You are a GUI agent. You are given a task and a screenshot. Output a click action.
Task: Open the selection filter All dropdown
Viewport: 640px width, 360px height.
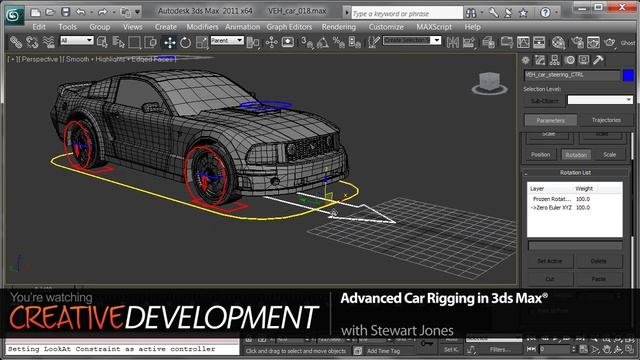pyautogui.click(x=77, y=40)
